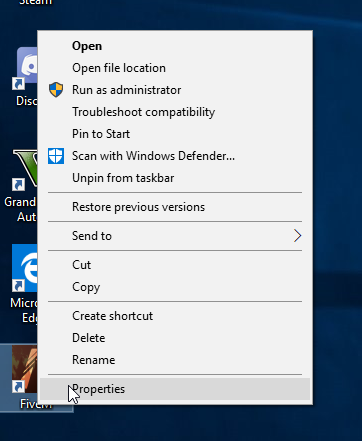Image resolution: width=362 pixels, height=441 pixels.
Task: Select Run as administrator
Action: point(175,90)
